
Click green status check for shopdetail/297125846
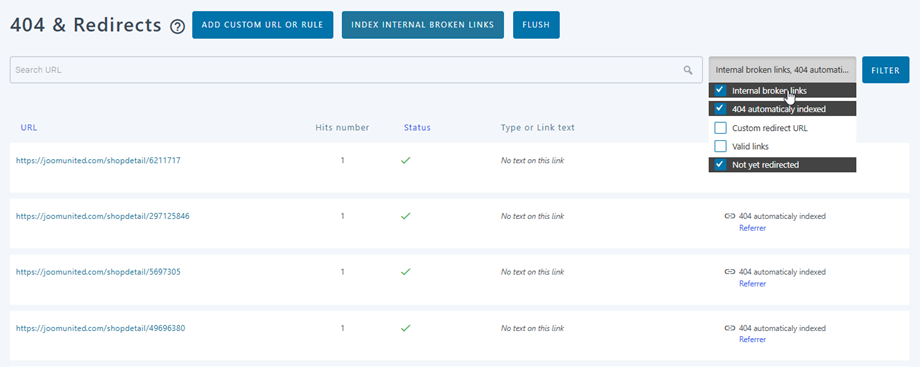(405, 216)
